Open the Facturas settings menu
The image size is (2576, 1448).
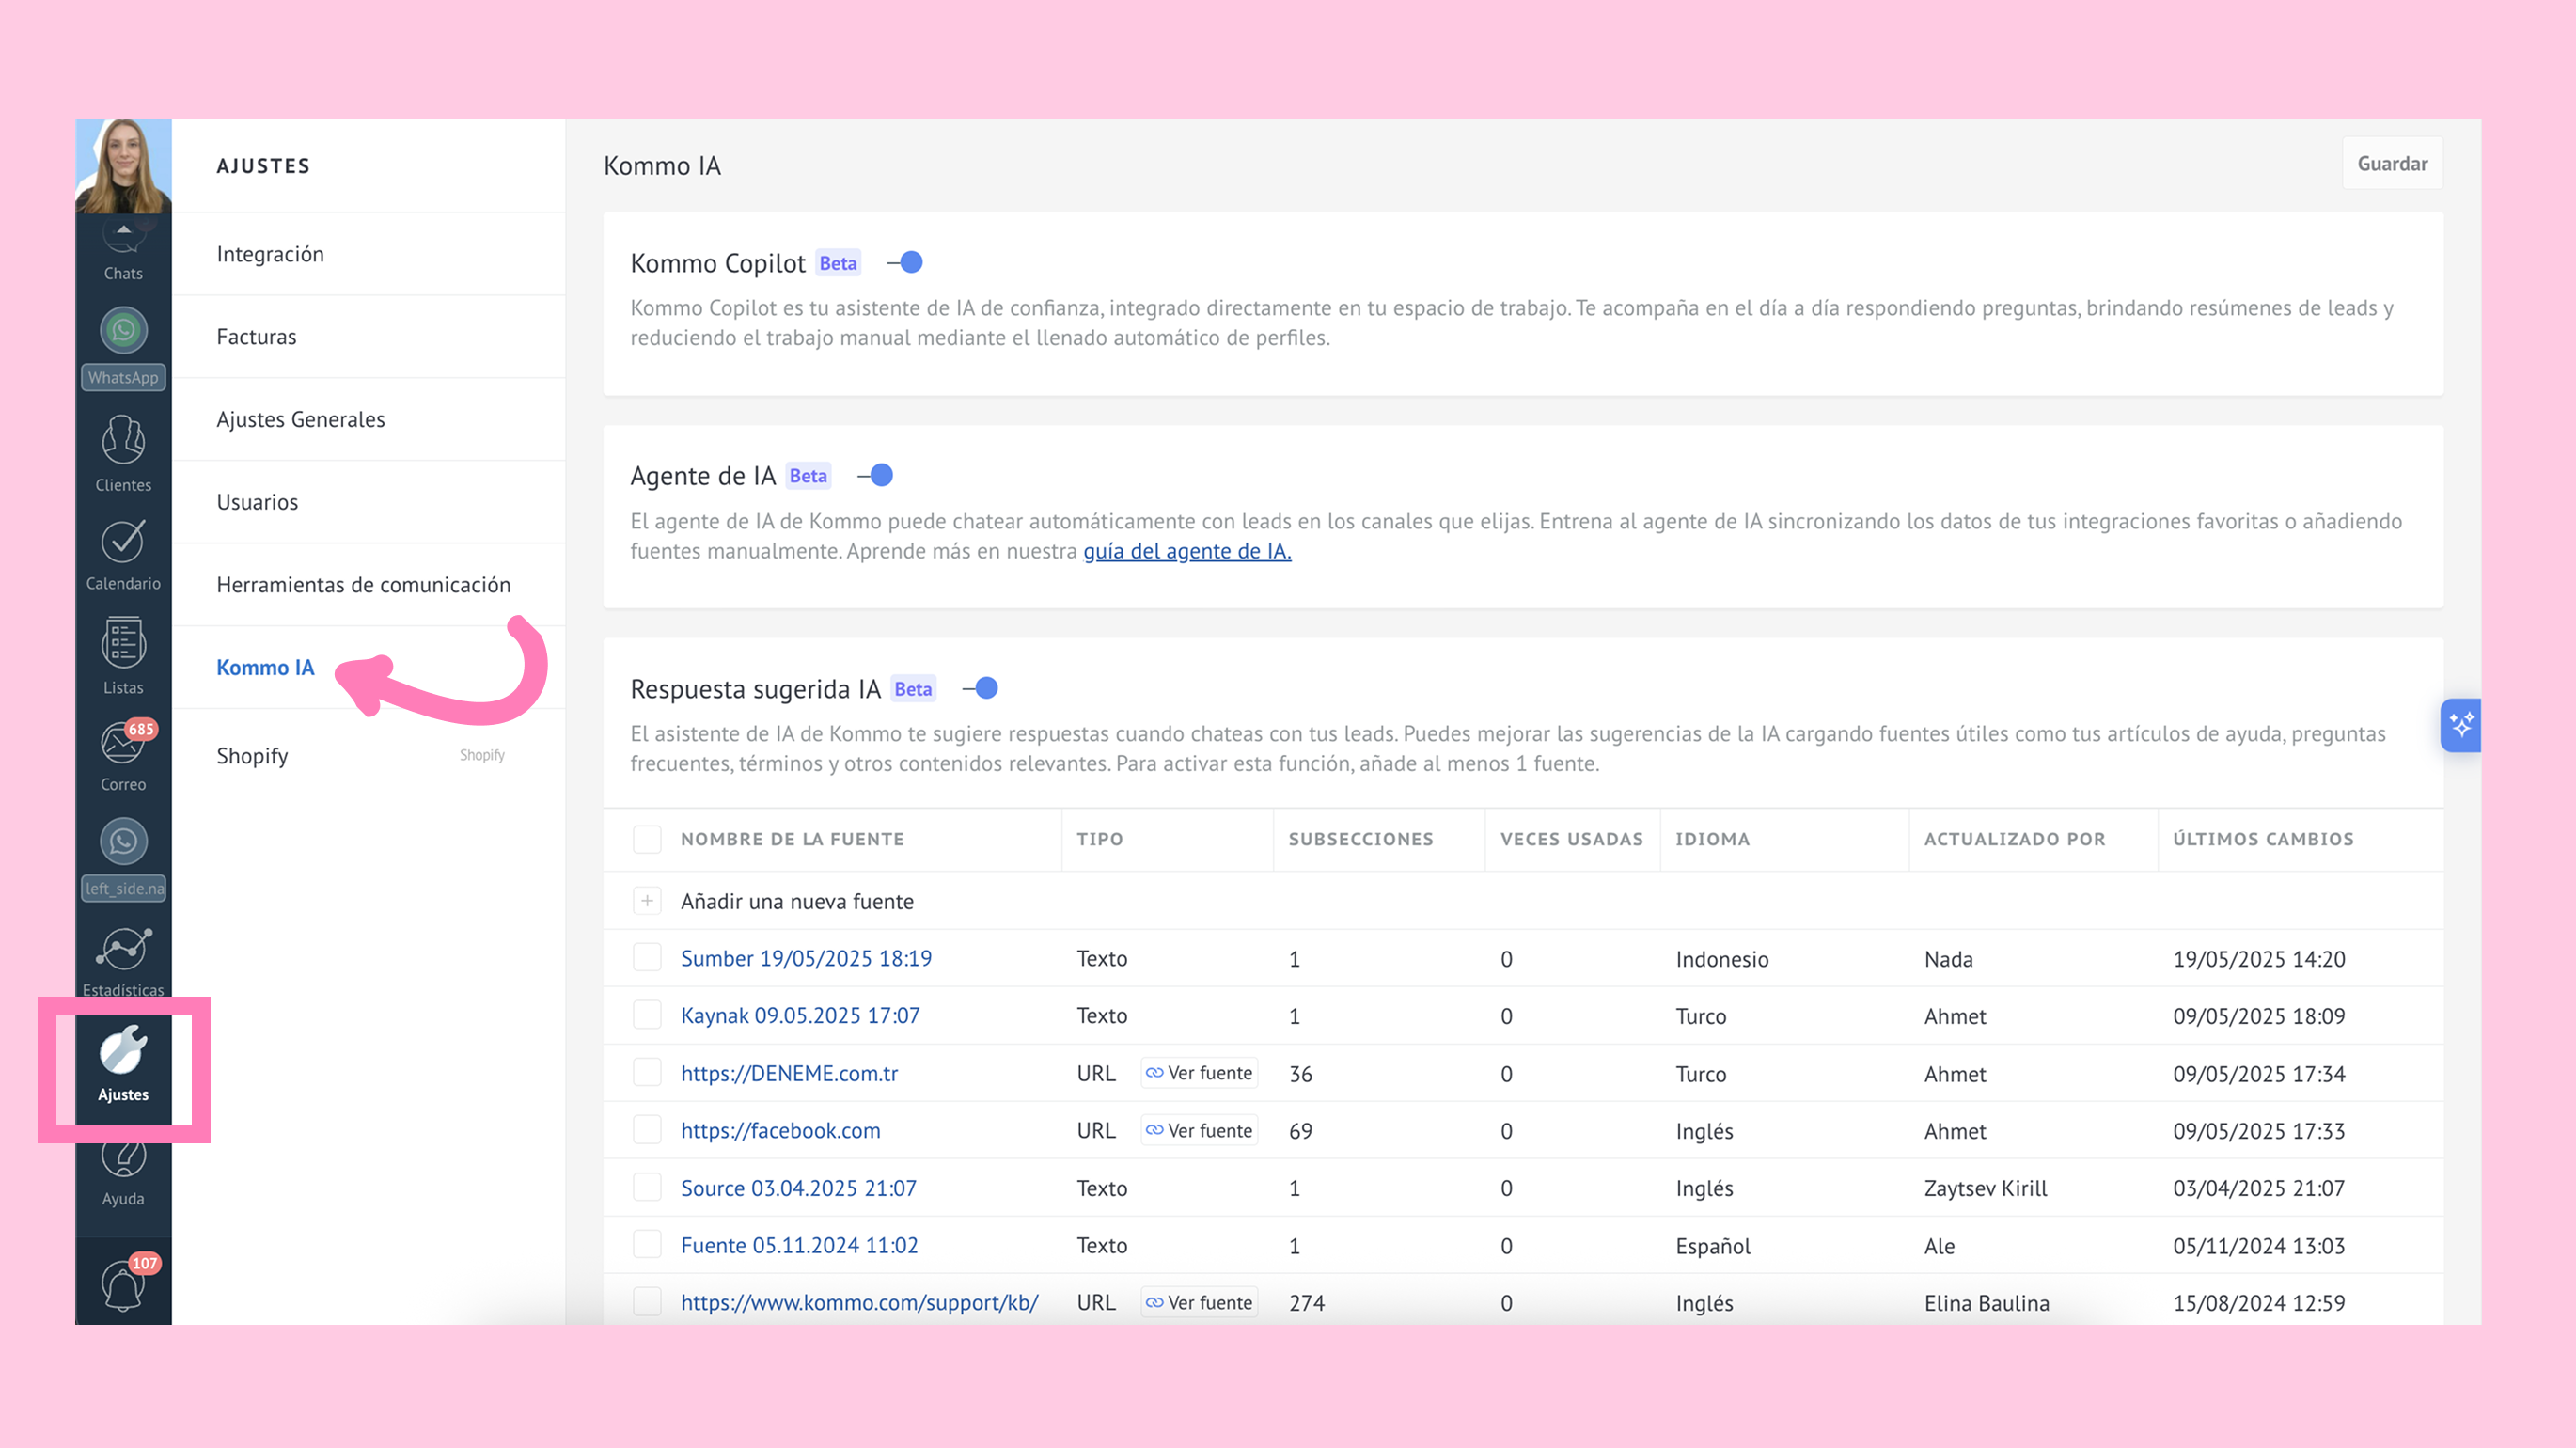pos(369,337)
